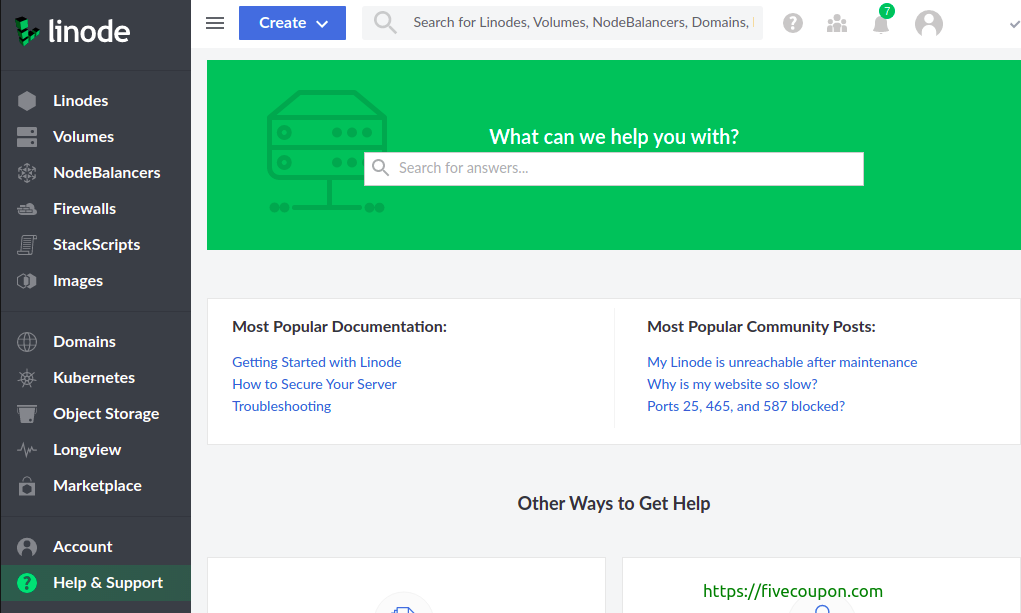Click the Most Popular Community Posts heading

(x=761, y=327)
